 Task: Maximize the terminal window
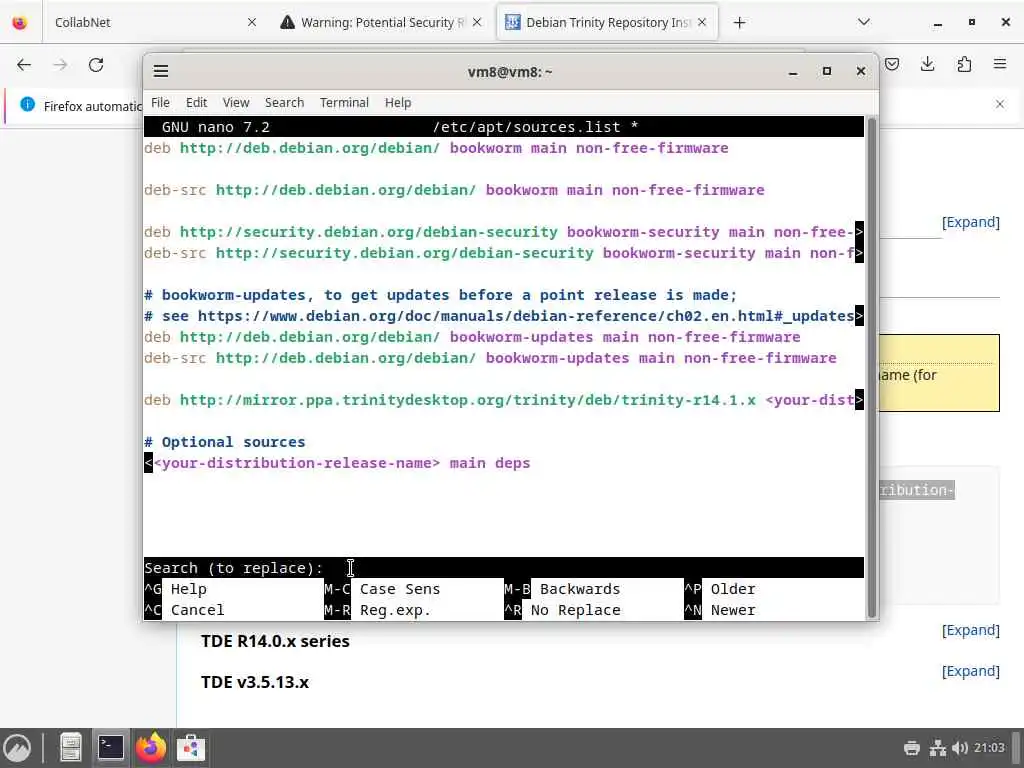coord(827,71)
